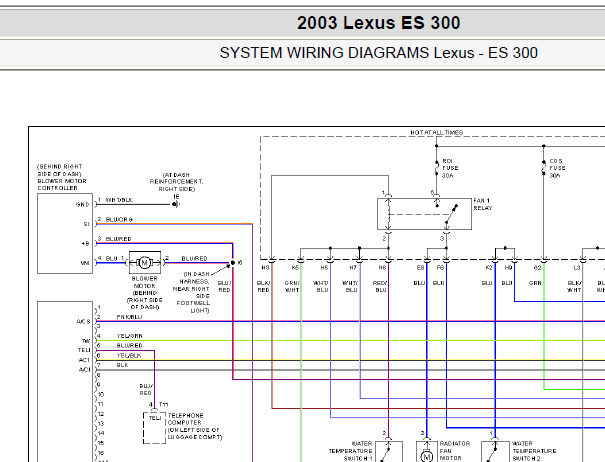Click the "AT DASH REINFORCEMENT, RIGHT SIDE" note
The height and width of the screenshot is (462, 605).
pos(177,182)
